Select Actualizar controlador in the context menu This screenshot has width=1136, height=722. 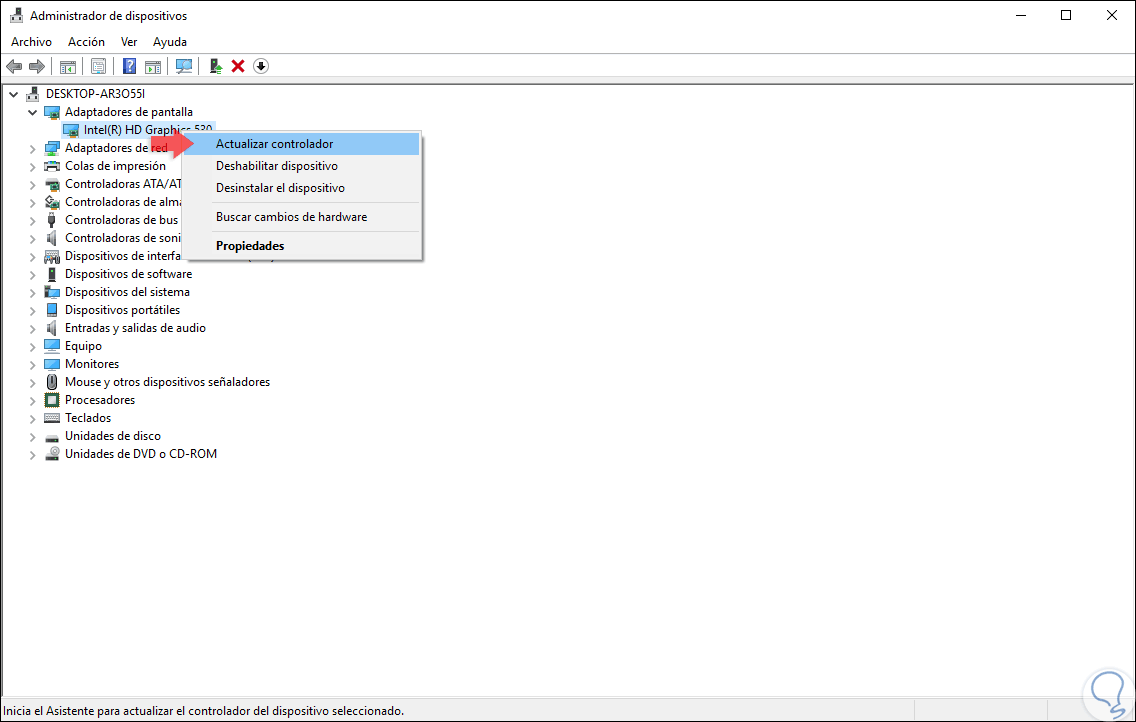pyautogui.click(x=277, y=143)
